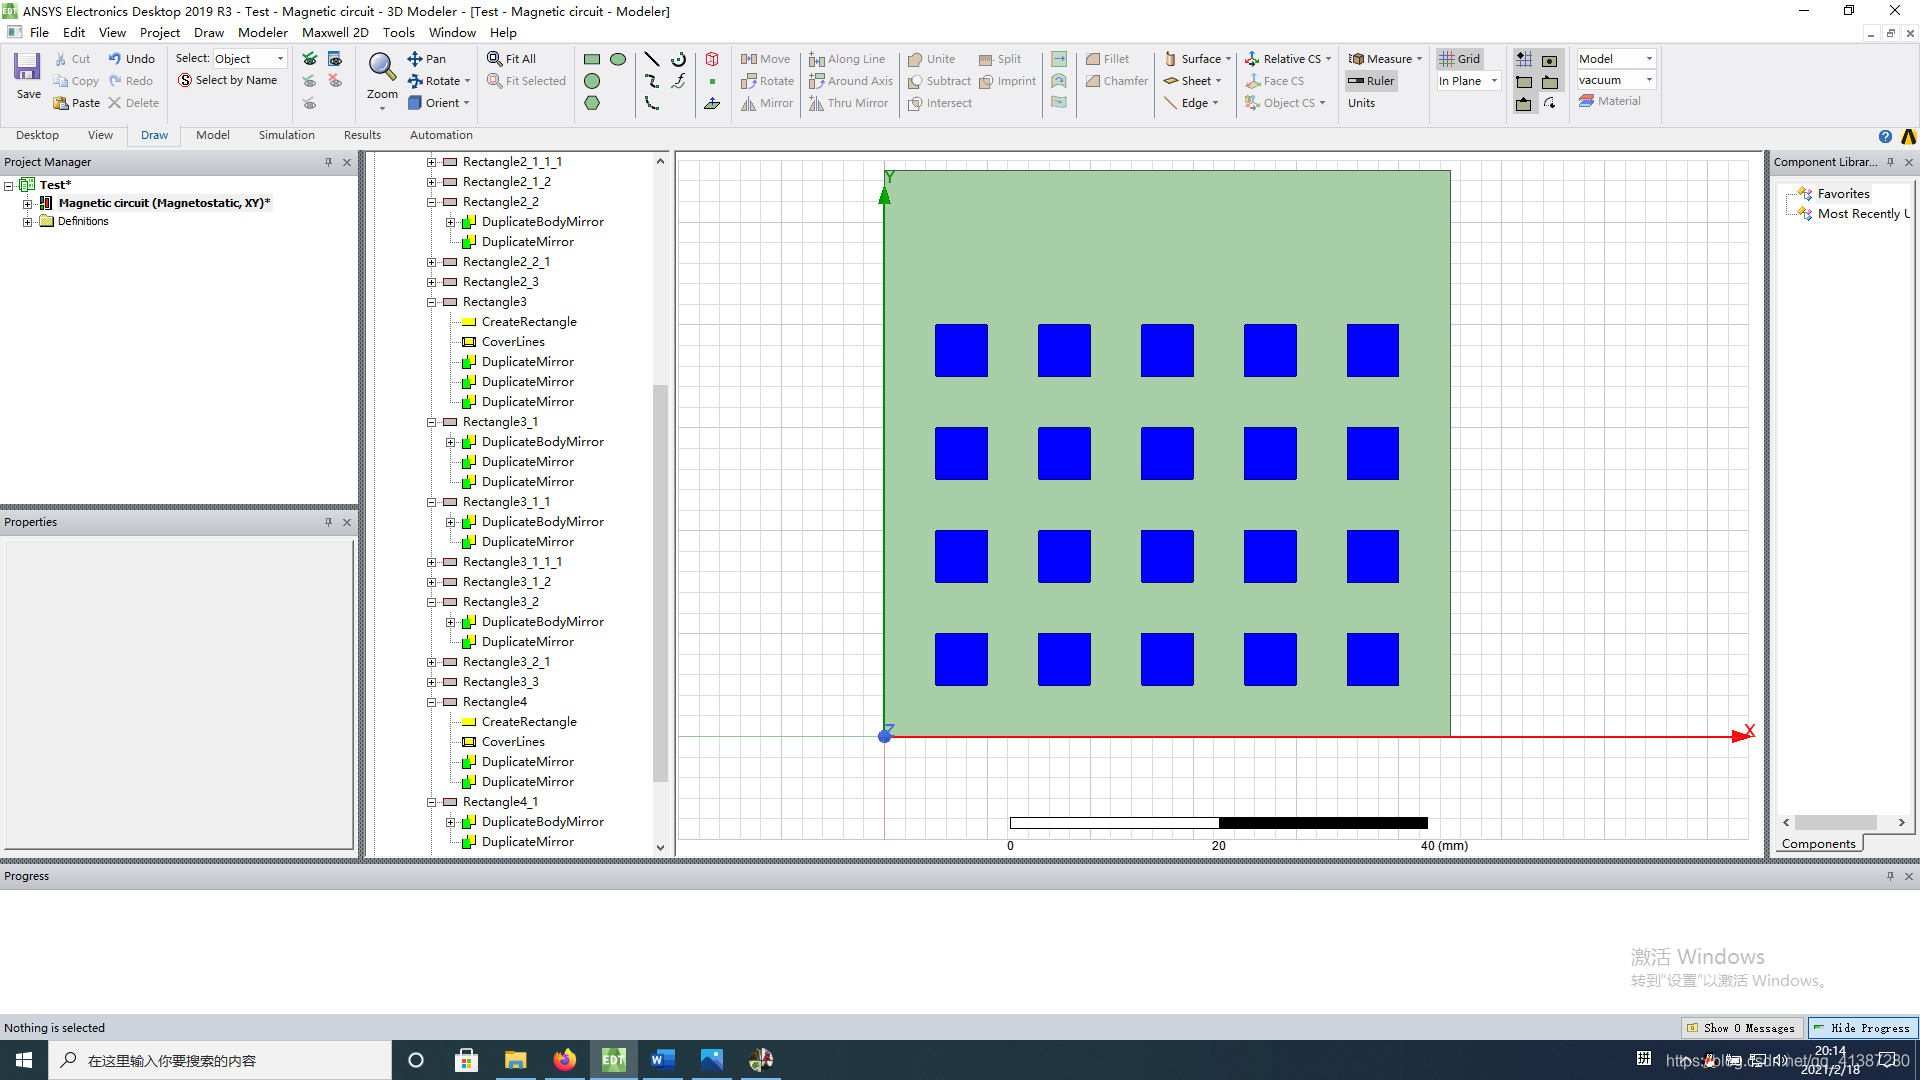Select the three-point arc tool

pyautogui.click(x=652, y=103)
